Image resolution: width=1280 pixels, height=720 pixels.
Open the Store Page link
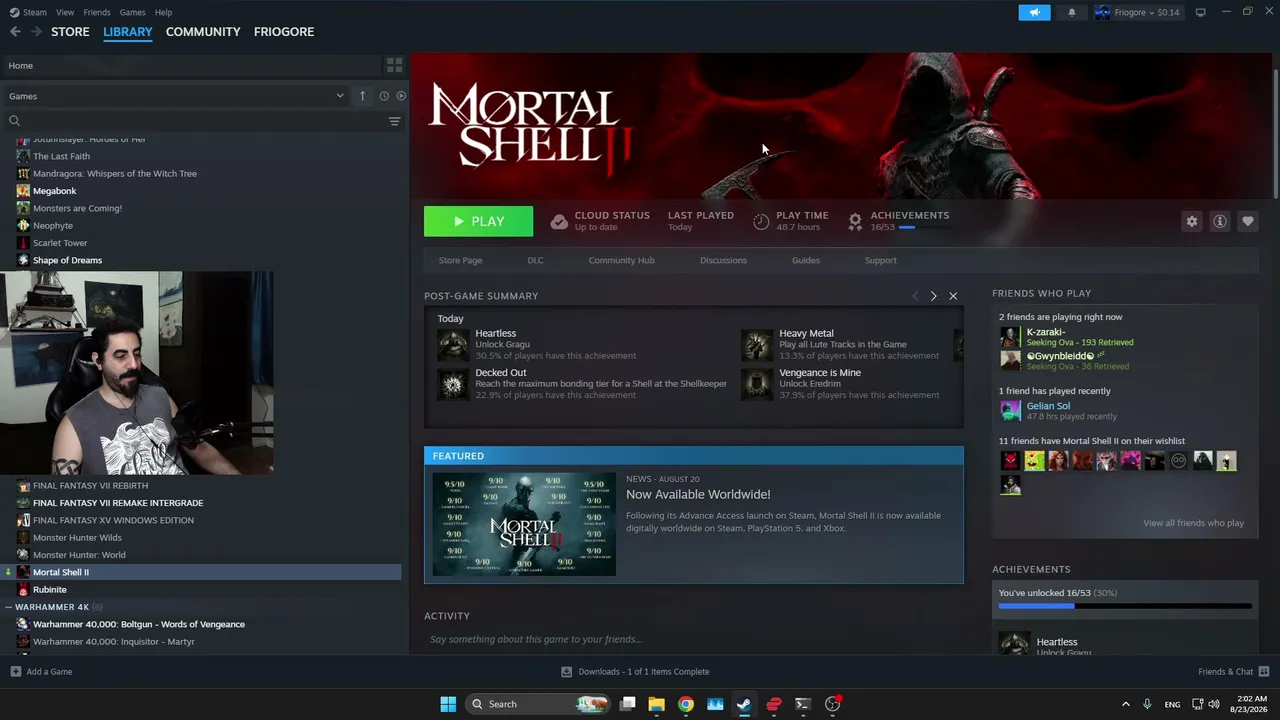pos(460,260)
